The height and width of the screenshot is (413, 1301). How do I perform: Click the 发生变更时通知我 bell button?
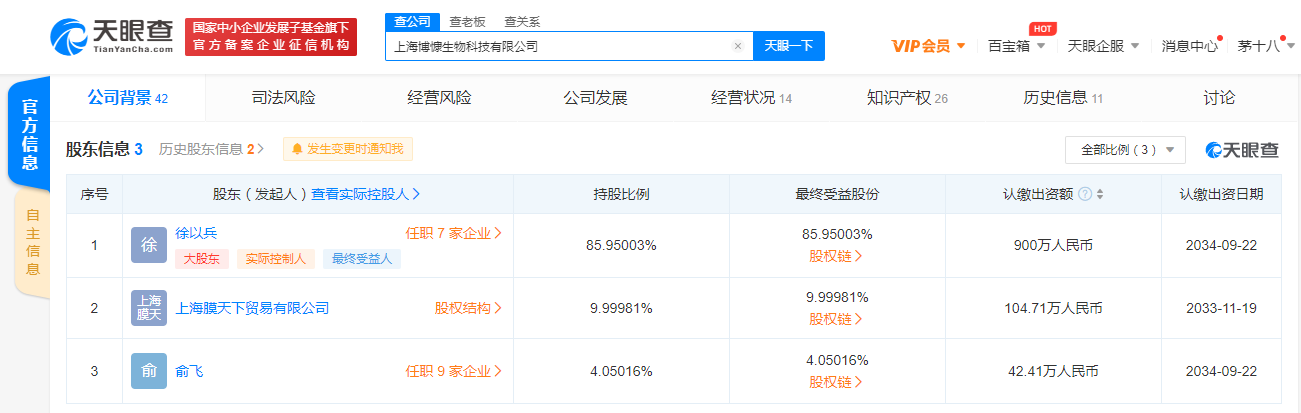click(348, 149)
